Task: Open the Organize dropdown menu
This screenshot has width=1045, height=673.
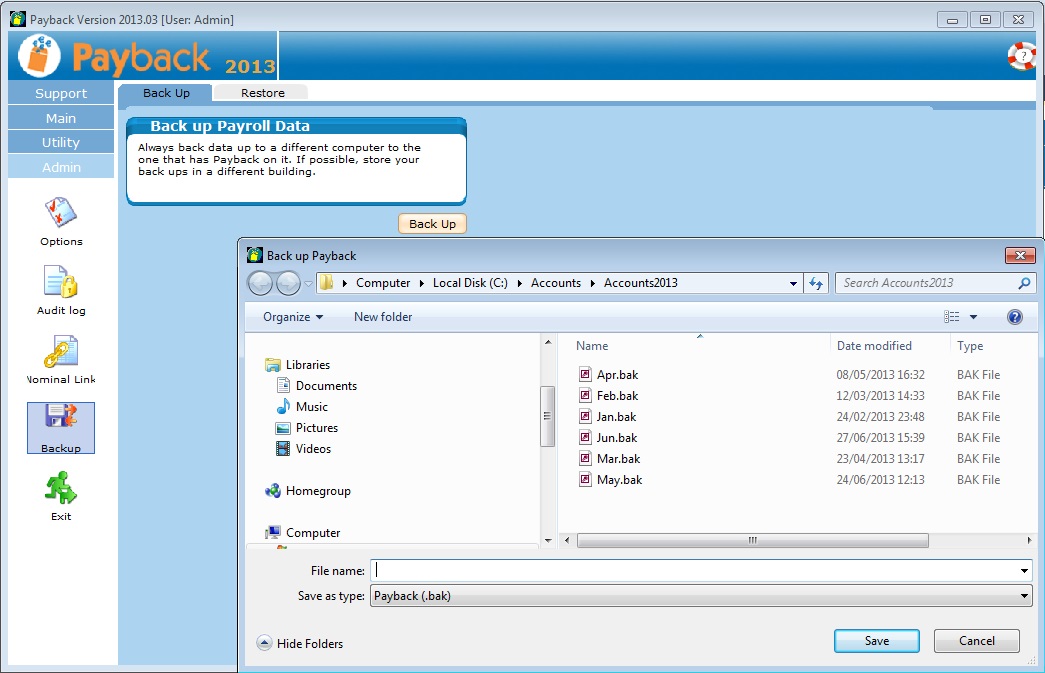Action: pyautogui.click(x=293, y=317)
